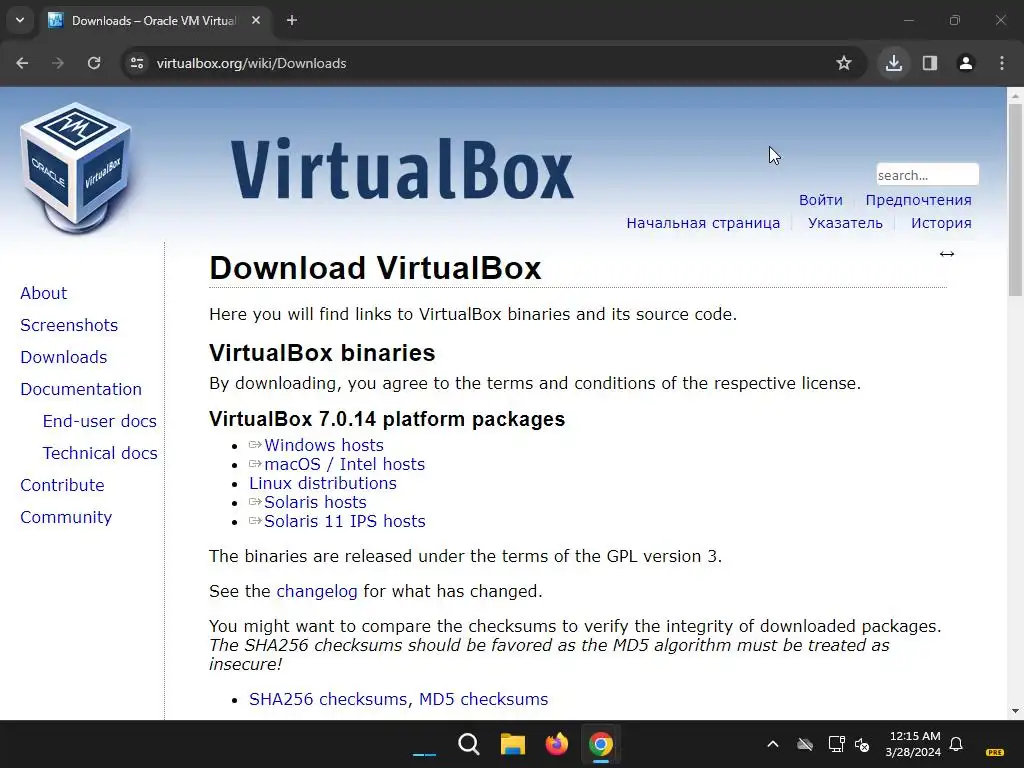
Task: Select the Downloads – Oracle VM VirtualBox tab
Action: point(155,20)
